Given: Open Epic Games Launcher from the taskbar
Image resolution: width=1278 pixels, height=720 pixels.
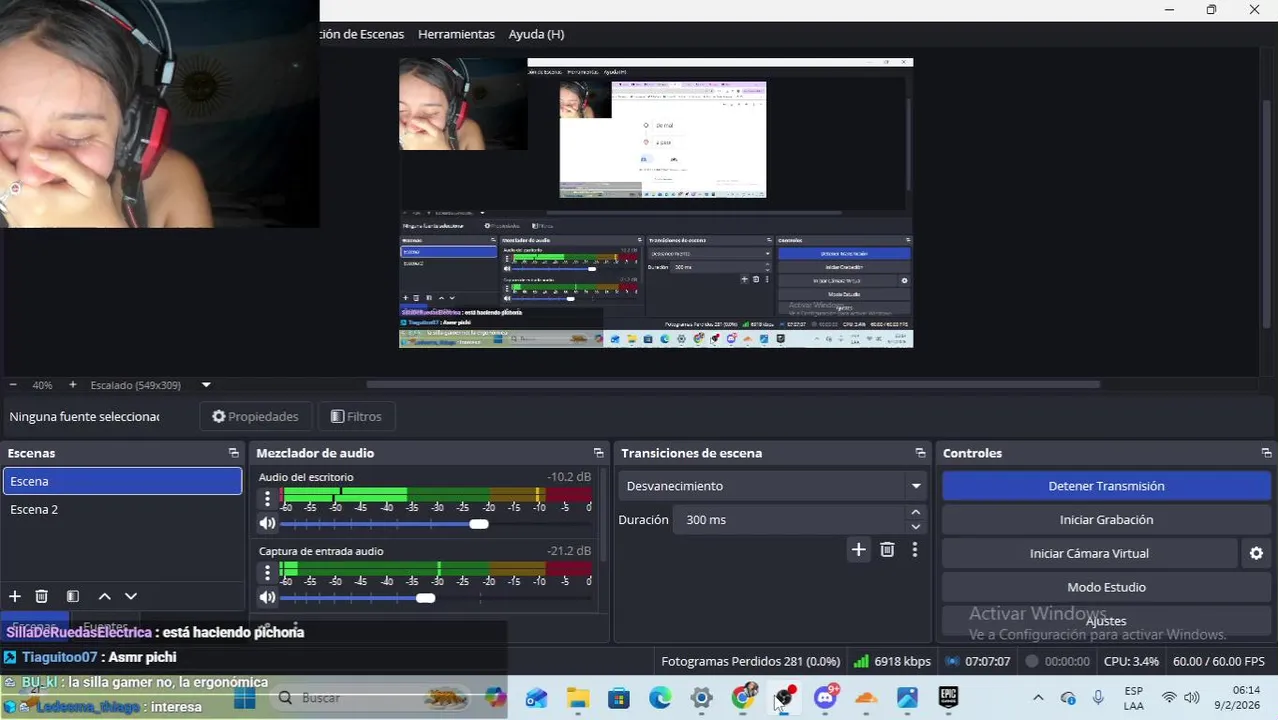Looking at the screenshot, I should [x=948, y=697].
